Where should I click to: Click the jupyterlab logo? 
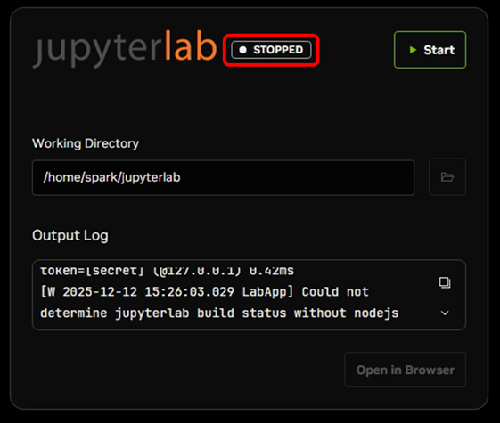pos(125,49)
